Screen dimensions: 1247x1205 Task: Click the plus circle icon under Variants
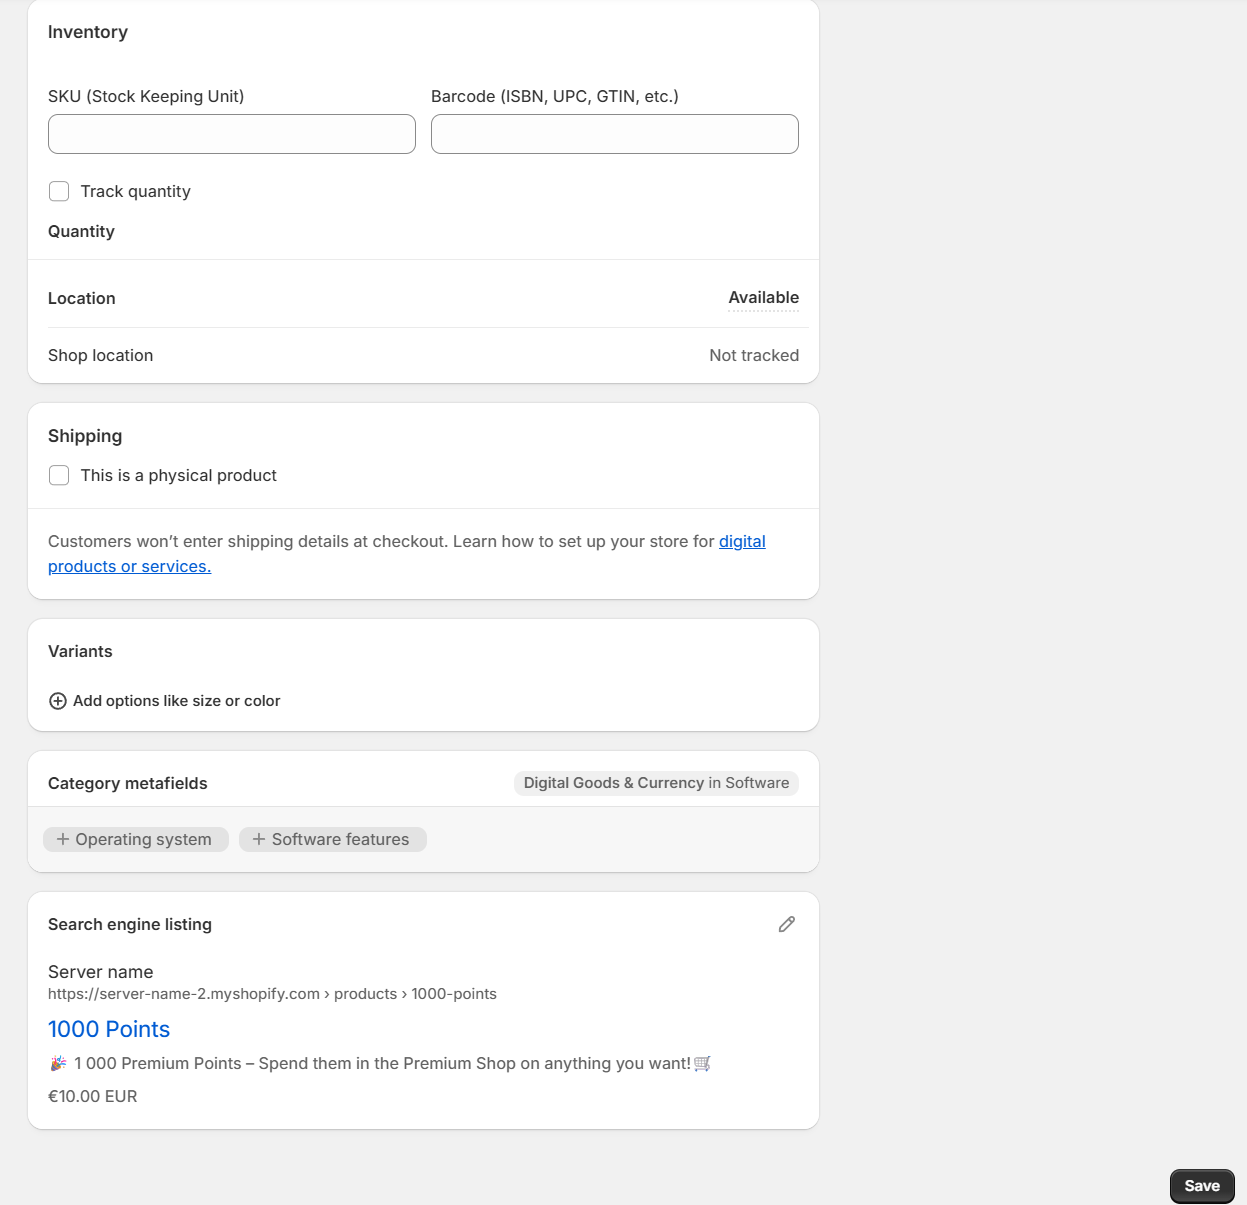tap(58, 701)
